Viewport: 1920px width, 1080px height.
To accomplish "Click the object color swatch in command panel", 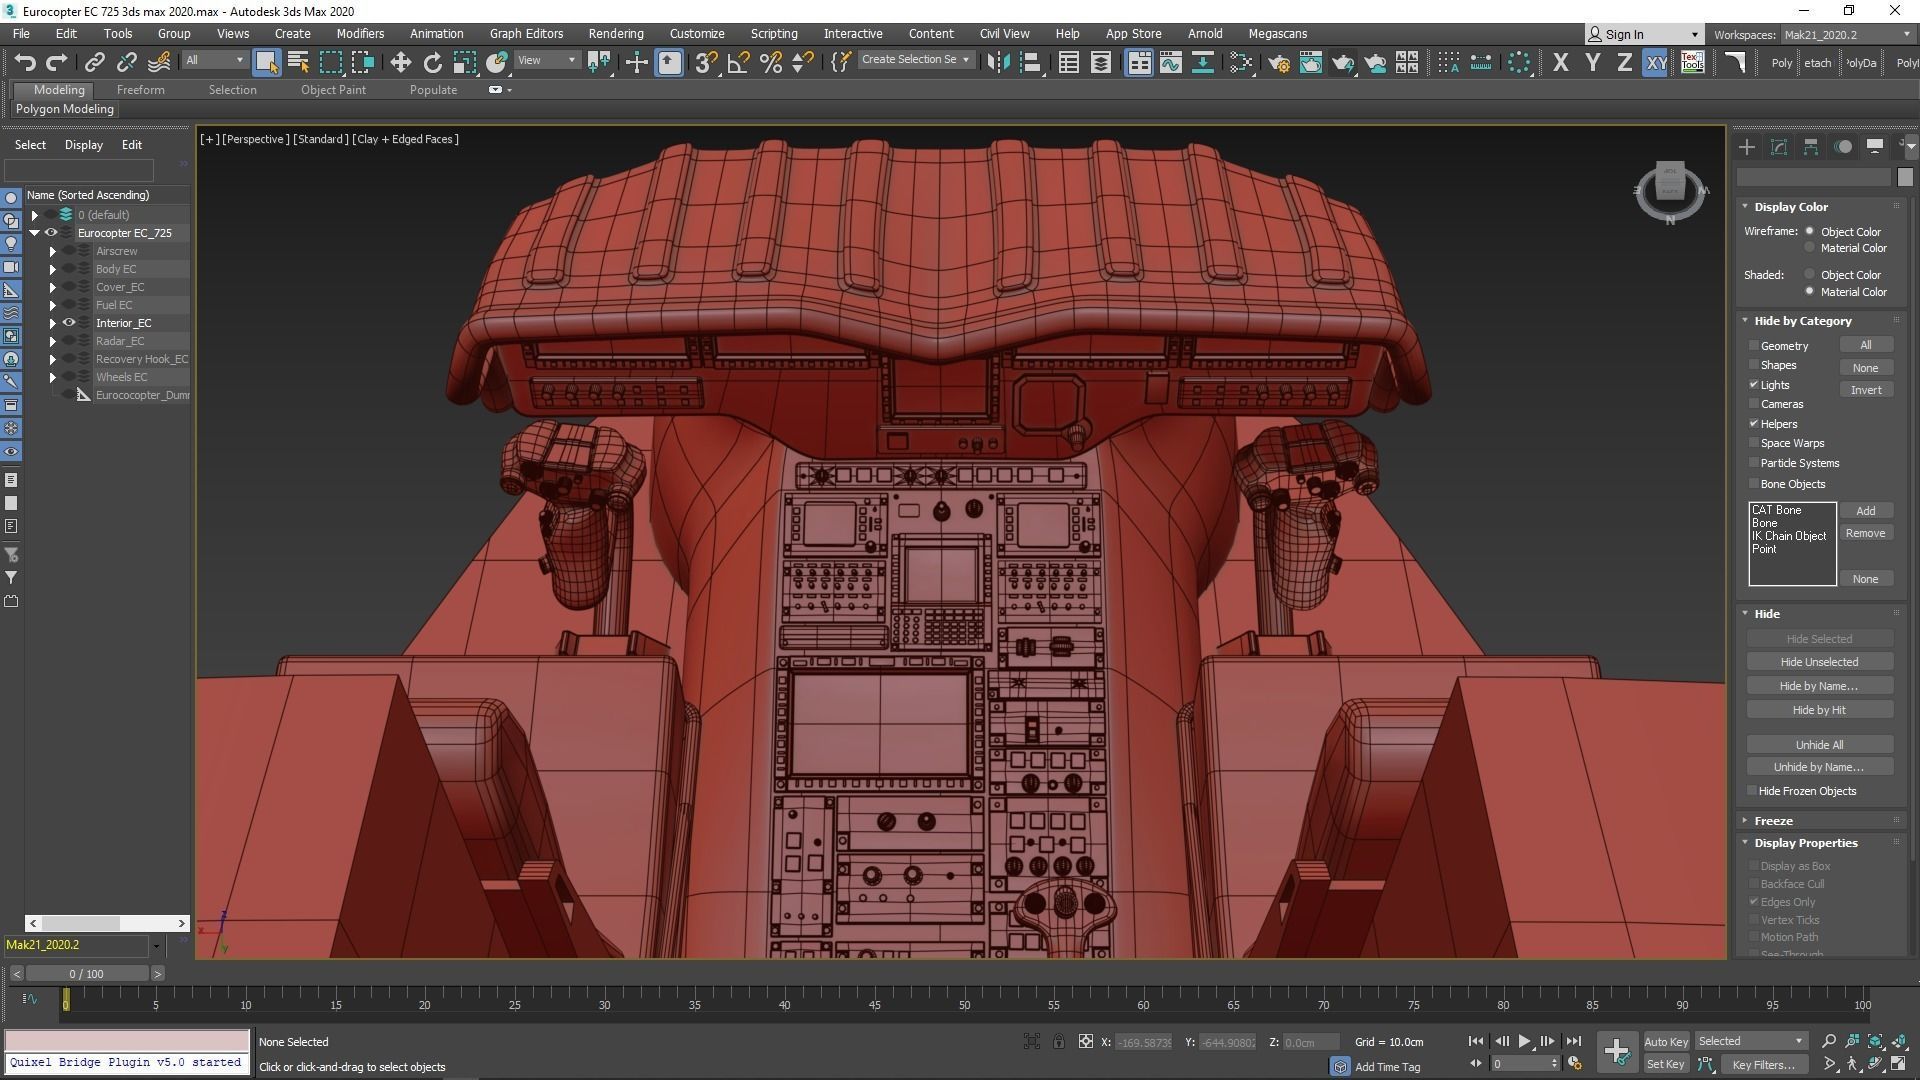I will (1904, 177).
